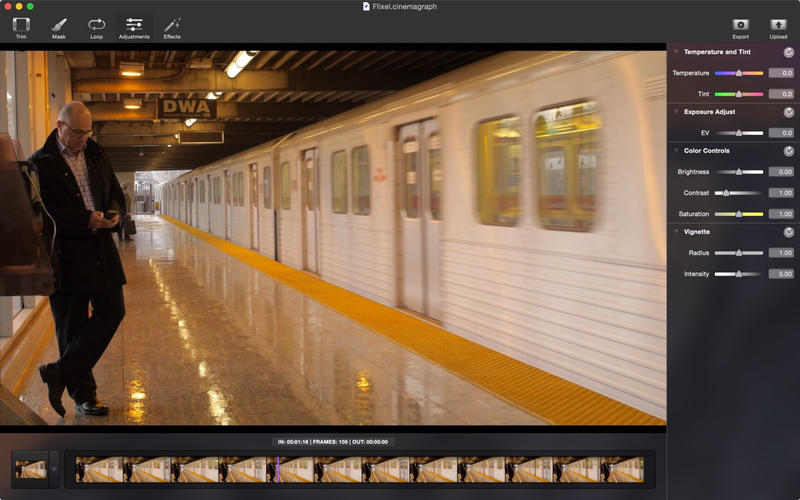The height and width of the screenshot is (500, 800).
Task: Reset the Exposure Adjust section
Action: [x=788, y=113]
